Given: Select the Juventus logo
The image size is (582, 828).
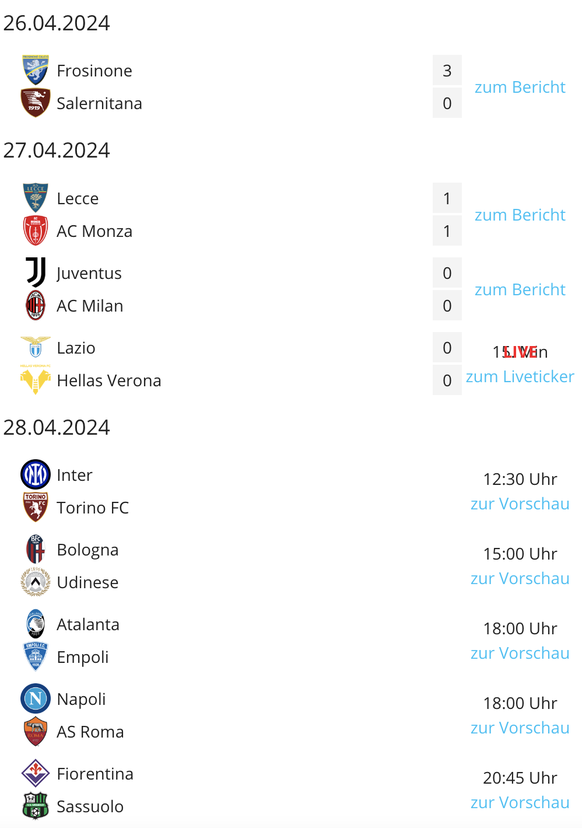Looking at the screenshot, I should [x=35, y=272].
